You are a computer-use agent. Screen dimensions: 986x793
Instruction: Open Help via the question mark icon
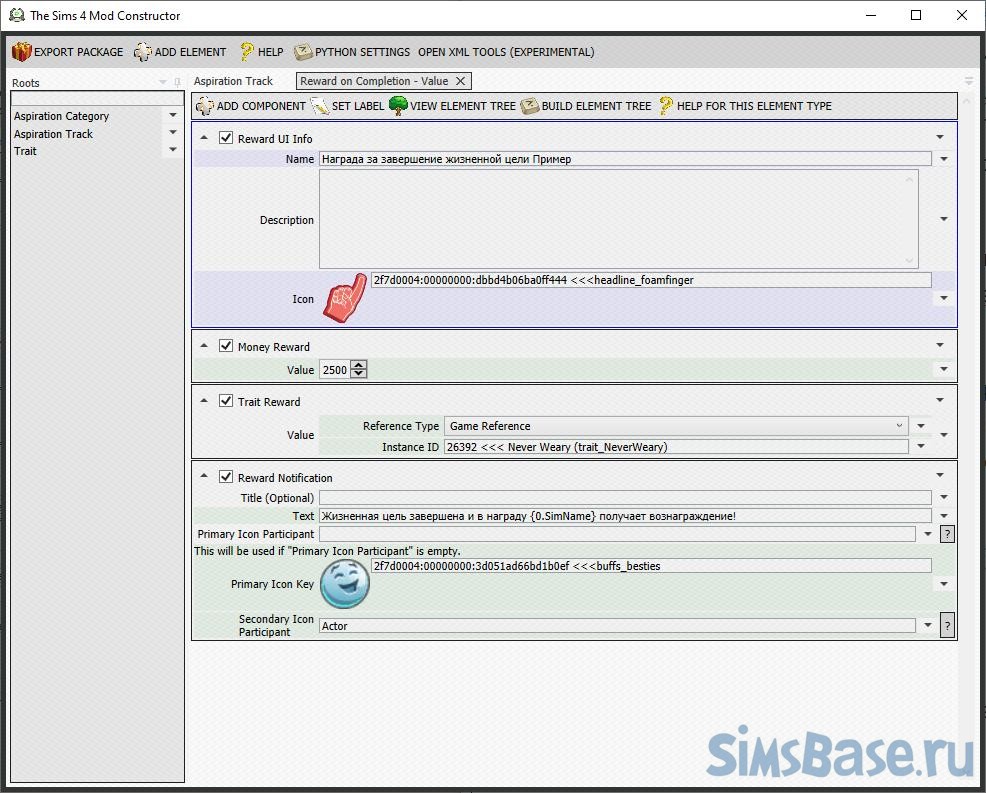(247, 52)
